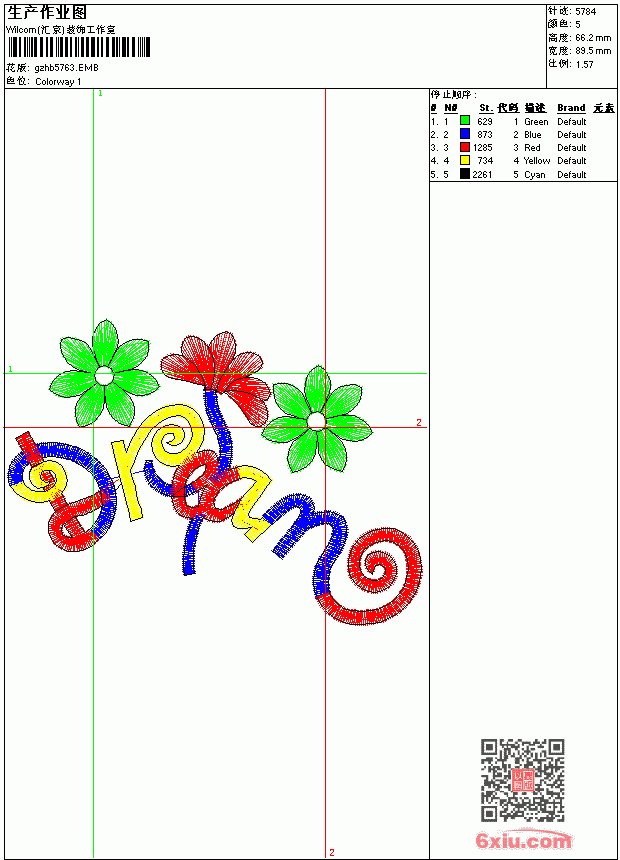Choose the yellow thread swatch
Image resolution: width=620 pixels, height=860 pixels.
click(465, 161)
